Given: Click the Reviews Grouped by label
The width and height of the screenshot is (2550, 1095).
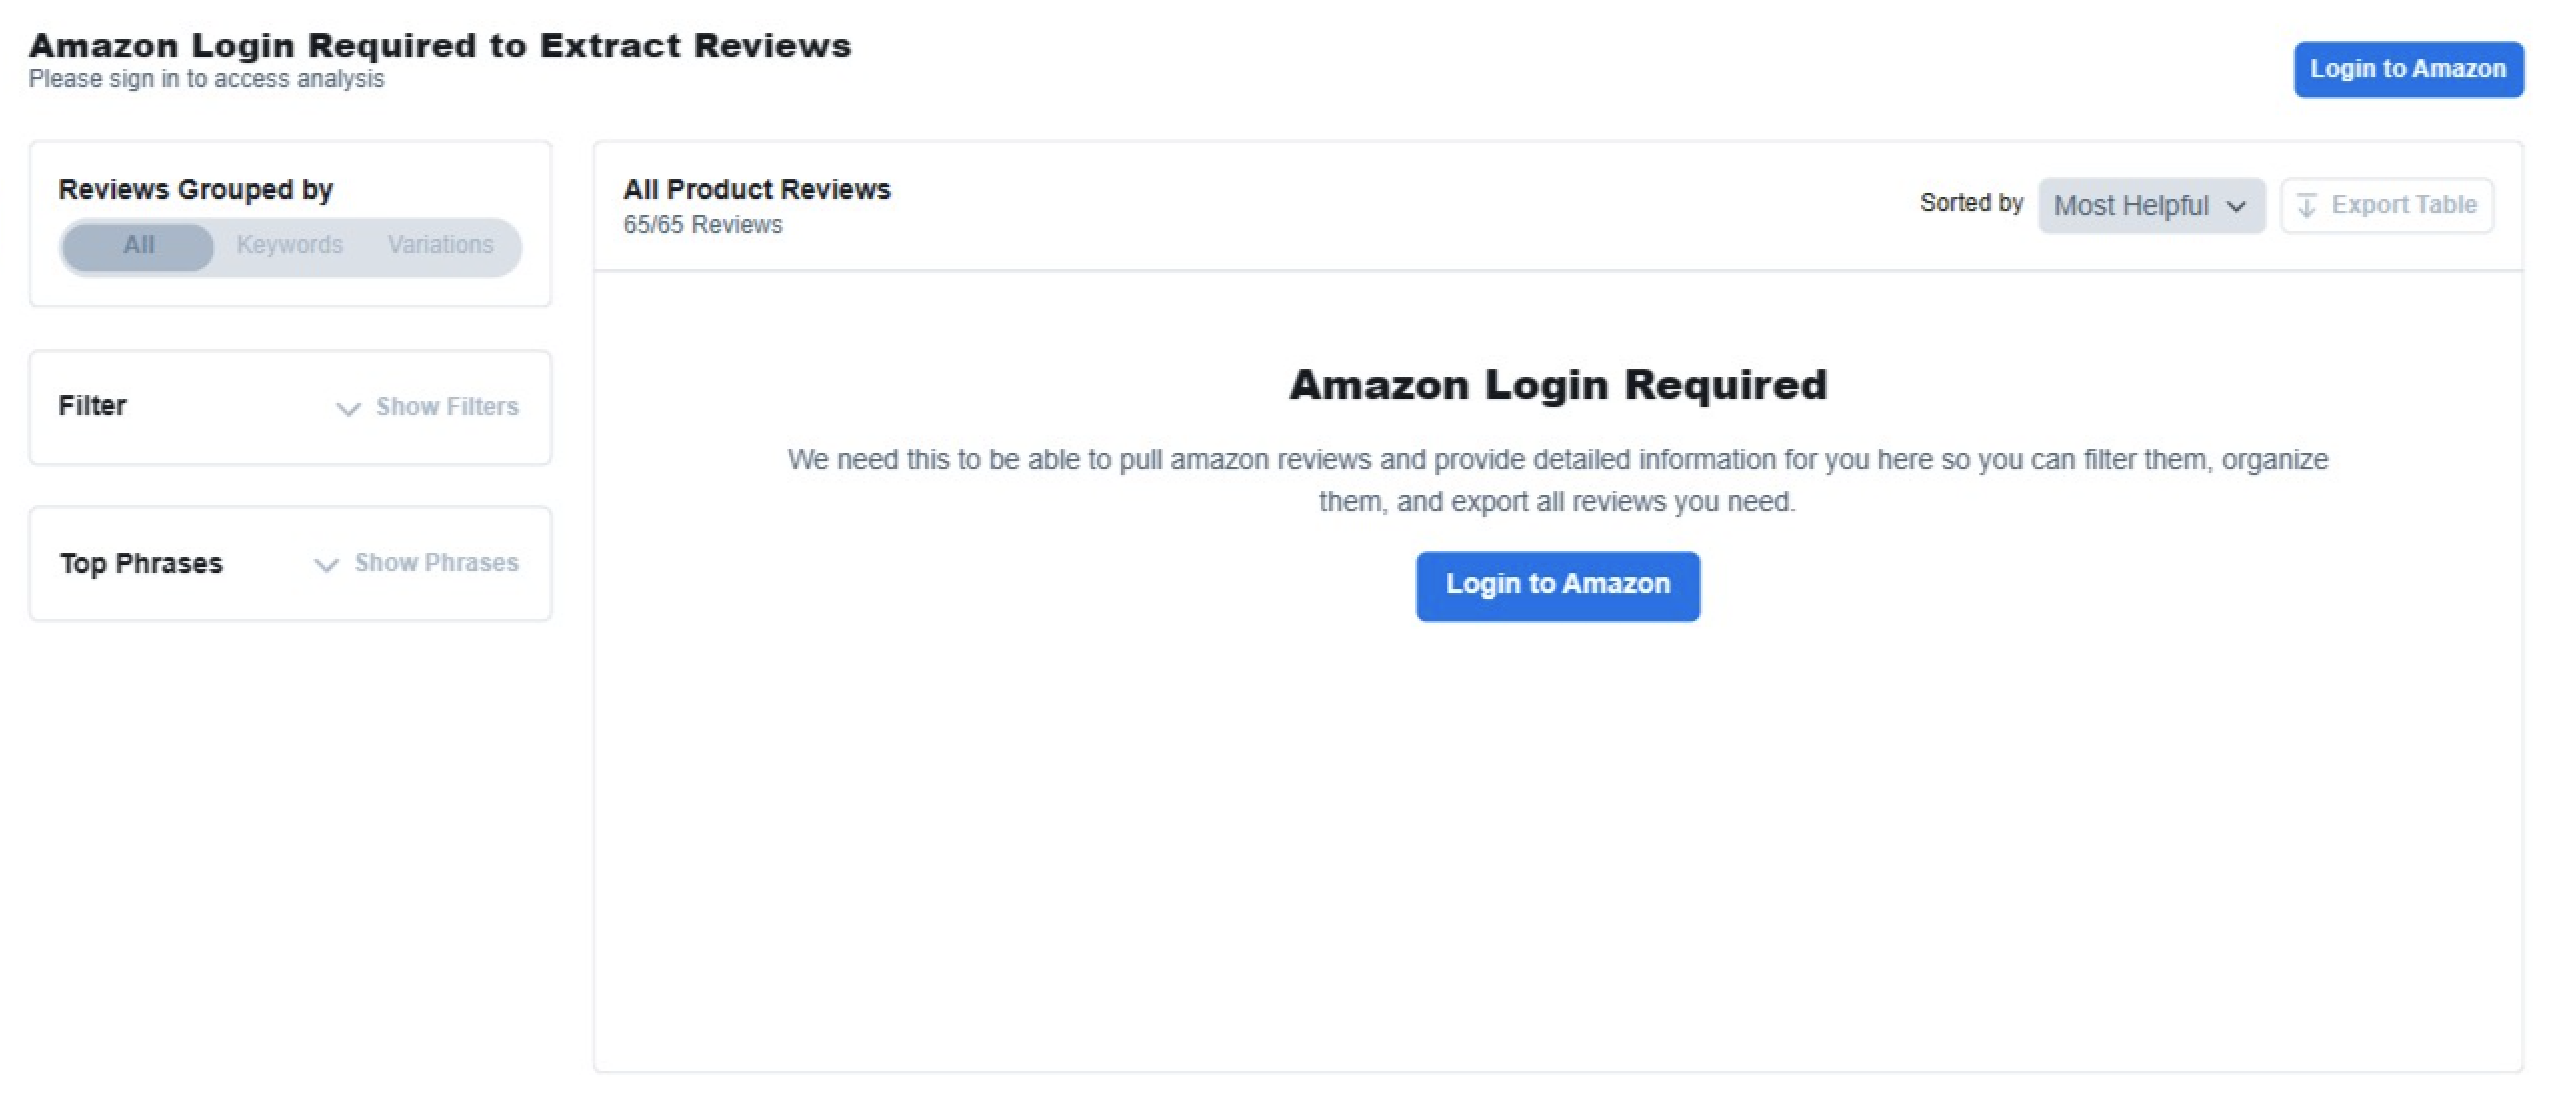Looking at the screenshot, I should 196,190.
